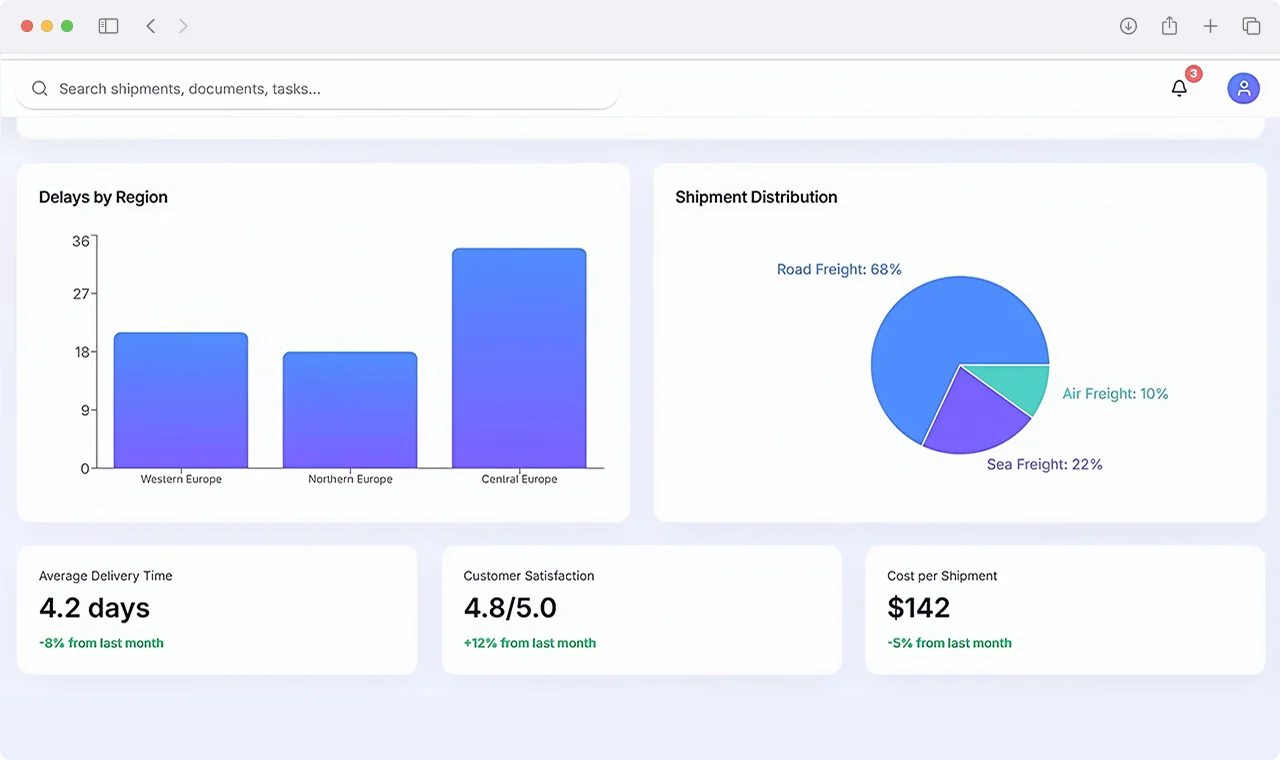Go forward with the right chevron

183,26
